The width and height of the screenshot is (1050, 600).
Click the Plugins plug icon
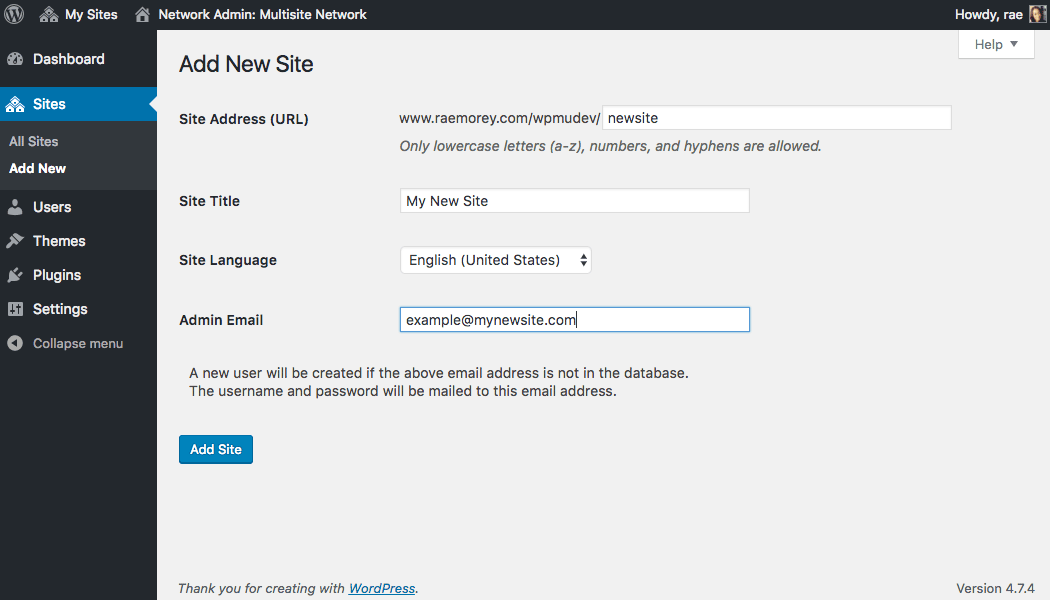pyautogui.click(x=15, y=275)
